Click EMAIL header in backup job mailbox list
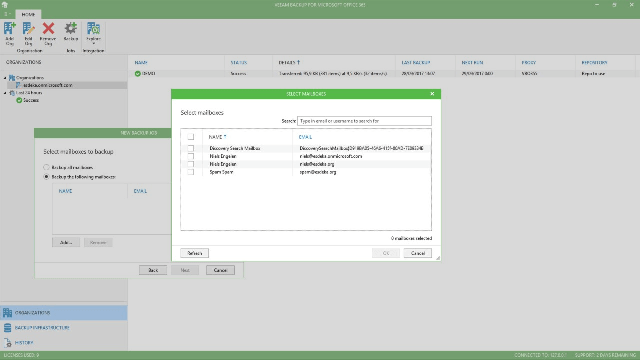This screenshot has width=640, height=360. pos(140,191)
